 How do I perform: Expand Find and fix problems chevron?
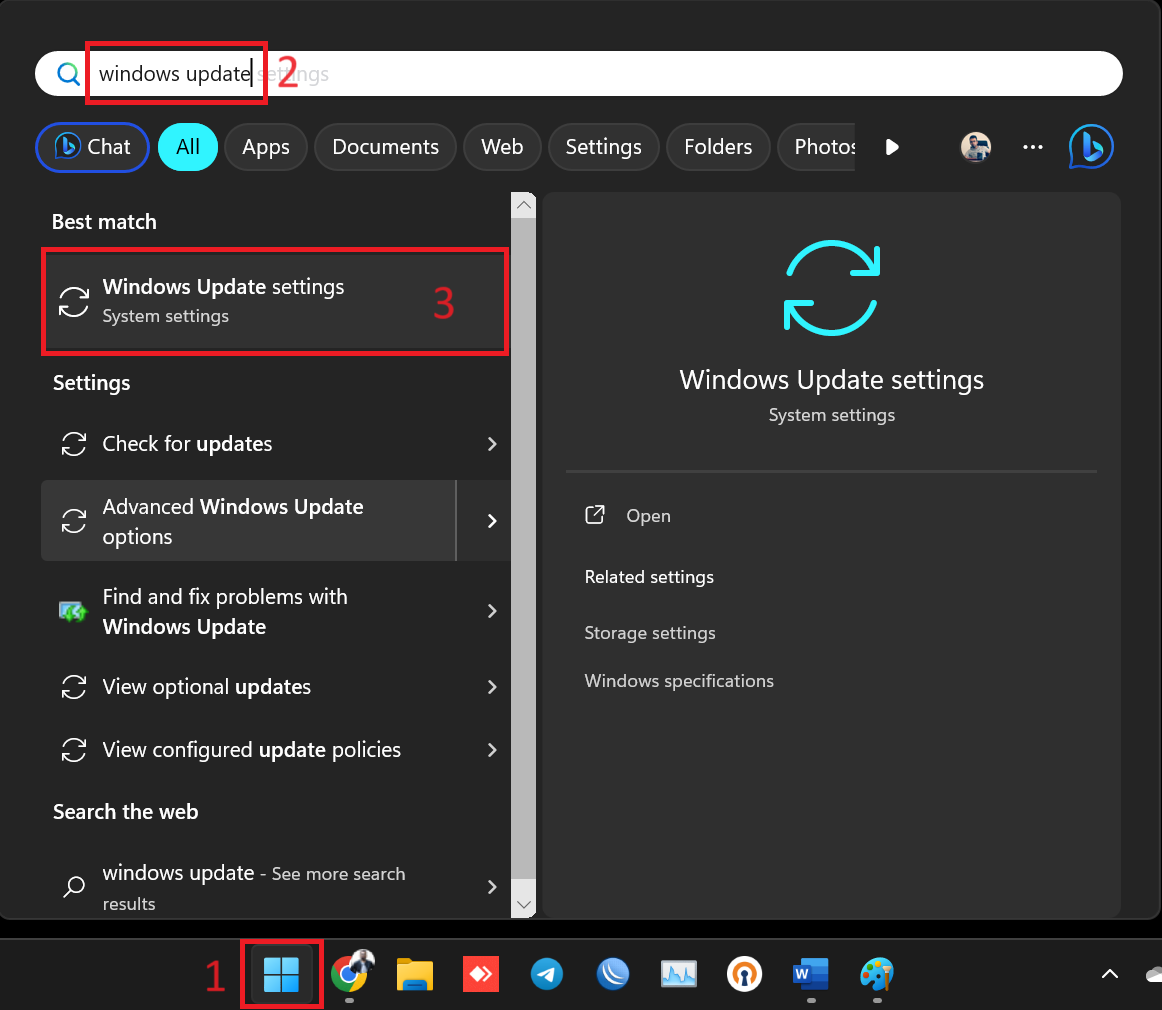492,611
